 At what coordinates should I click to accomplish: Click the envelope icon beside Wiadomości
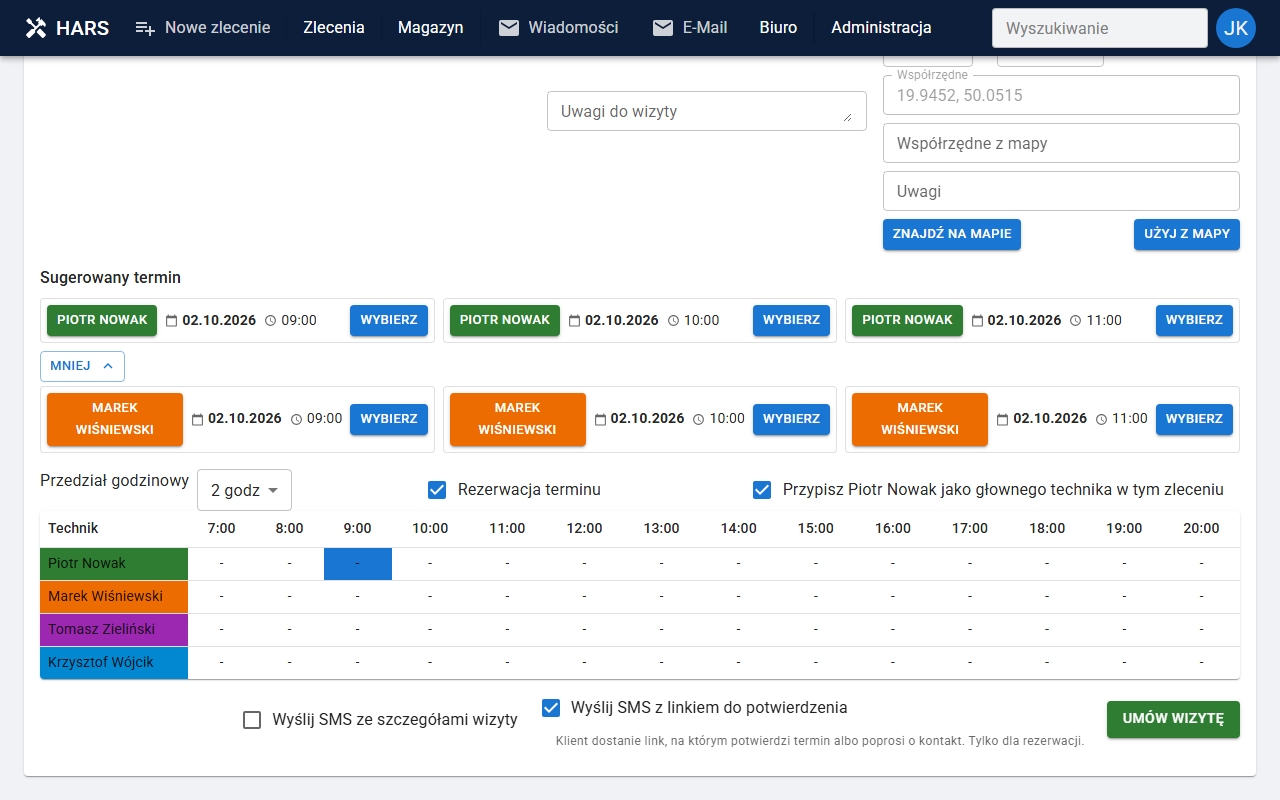coord(509,28)
